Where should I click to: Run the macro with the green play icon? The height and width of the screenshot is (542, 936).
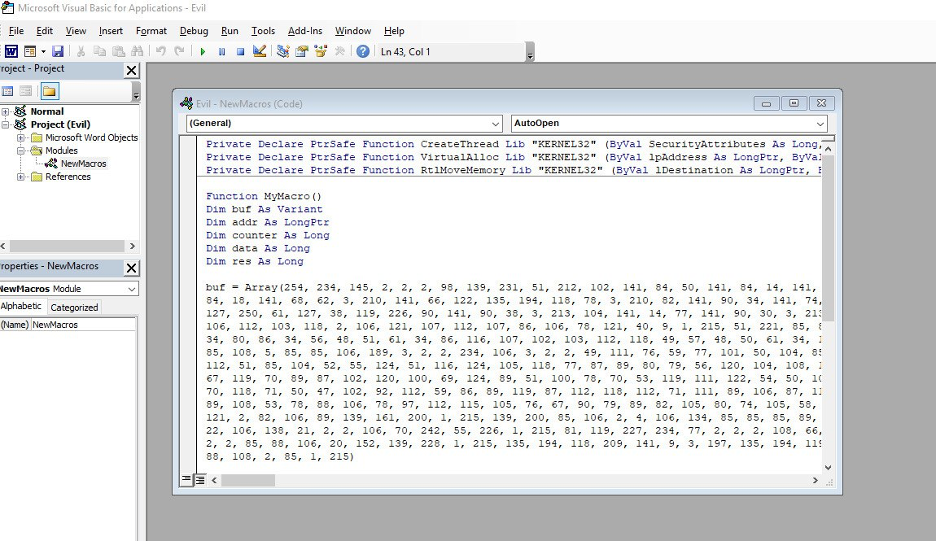click(x=203, y=51)
